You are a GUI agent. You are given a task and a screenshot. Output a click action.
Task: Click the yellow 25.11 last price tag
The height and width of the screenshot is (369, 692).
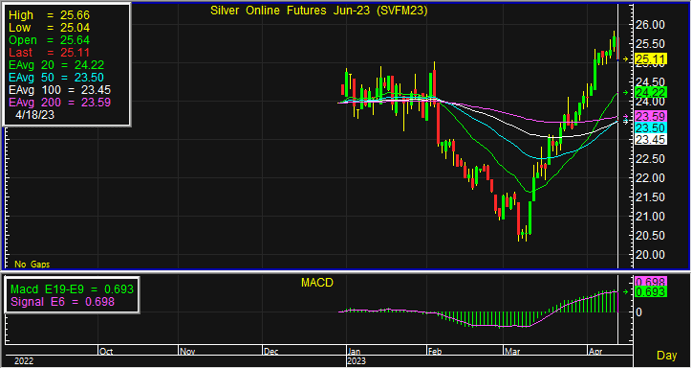pyautogui.click(x=651, y=59)
